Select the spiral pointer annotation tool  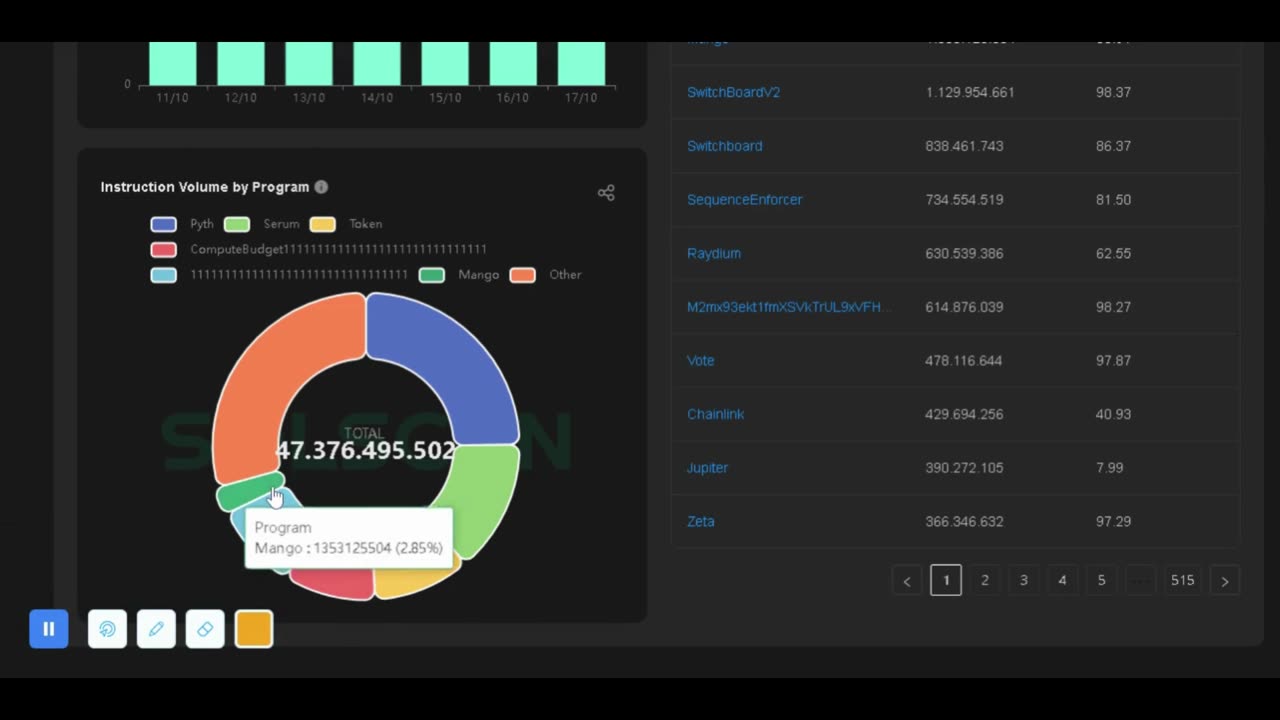pos(107,629)
